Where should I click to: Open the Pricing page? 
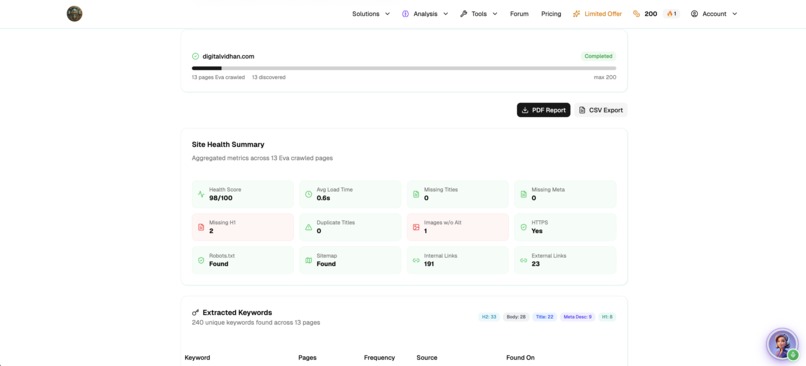click(551, 14)
